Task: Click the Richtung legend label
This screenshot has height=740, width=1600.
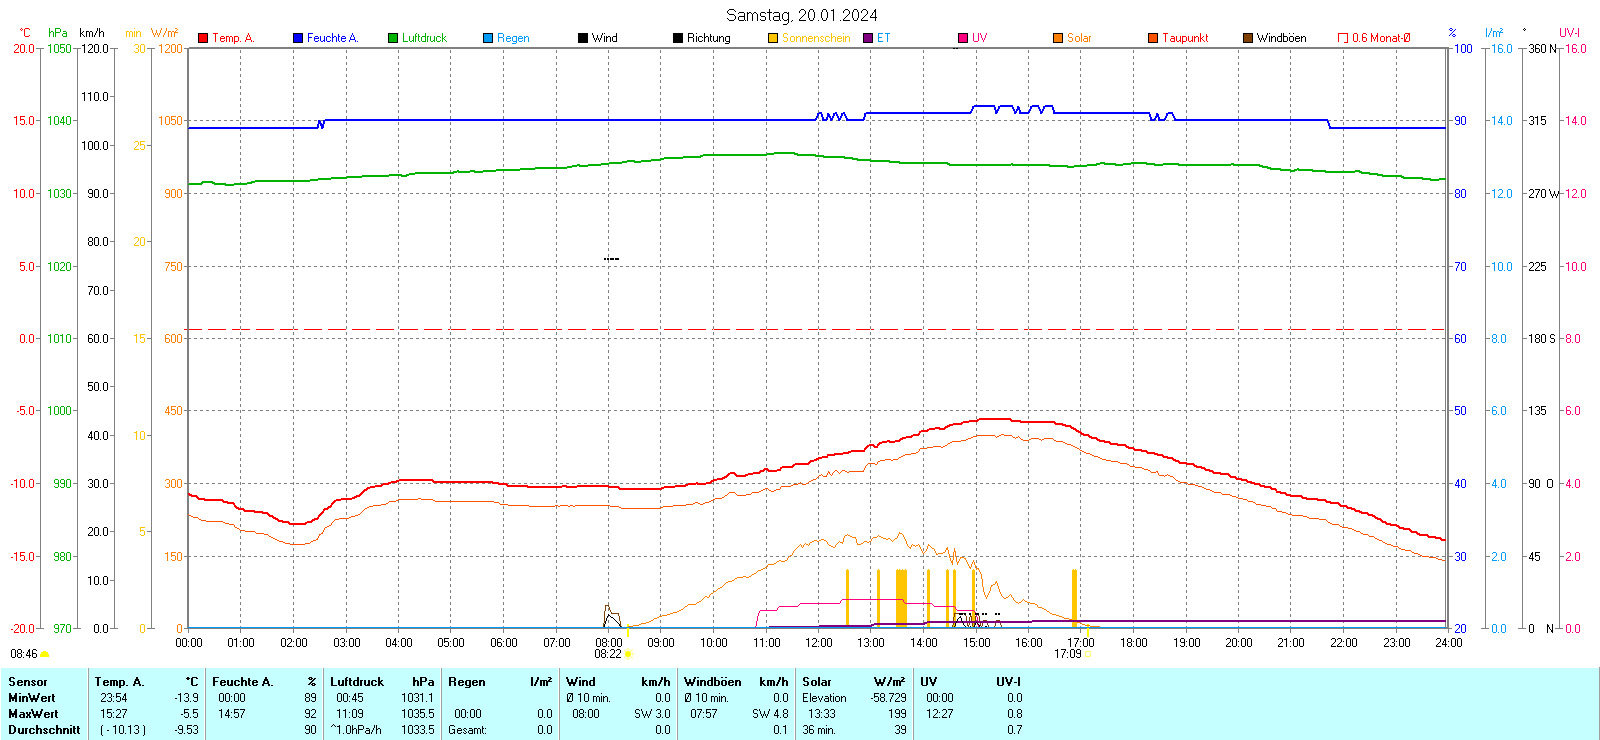Action: 708,38
